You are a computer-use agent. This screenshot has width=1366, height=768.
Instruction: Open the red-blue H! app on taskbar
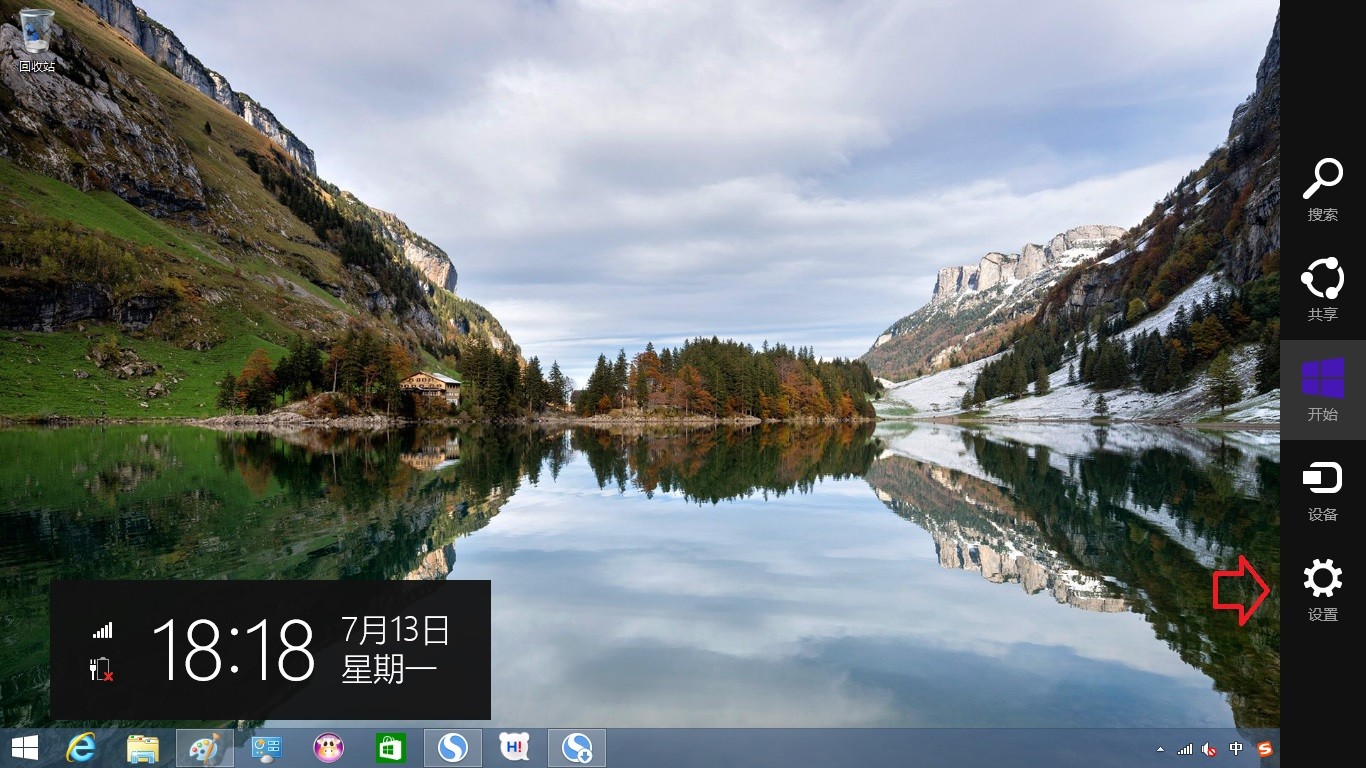(x=515, y=748)
